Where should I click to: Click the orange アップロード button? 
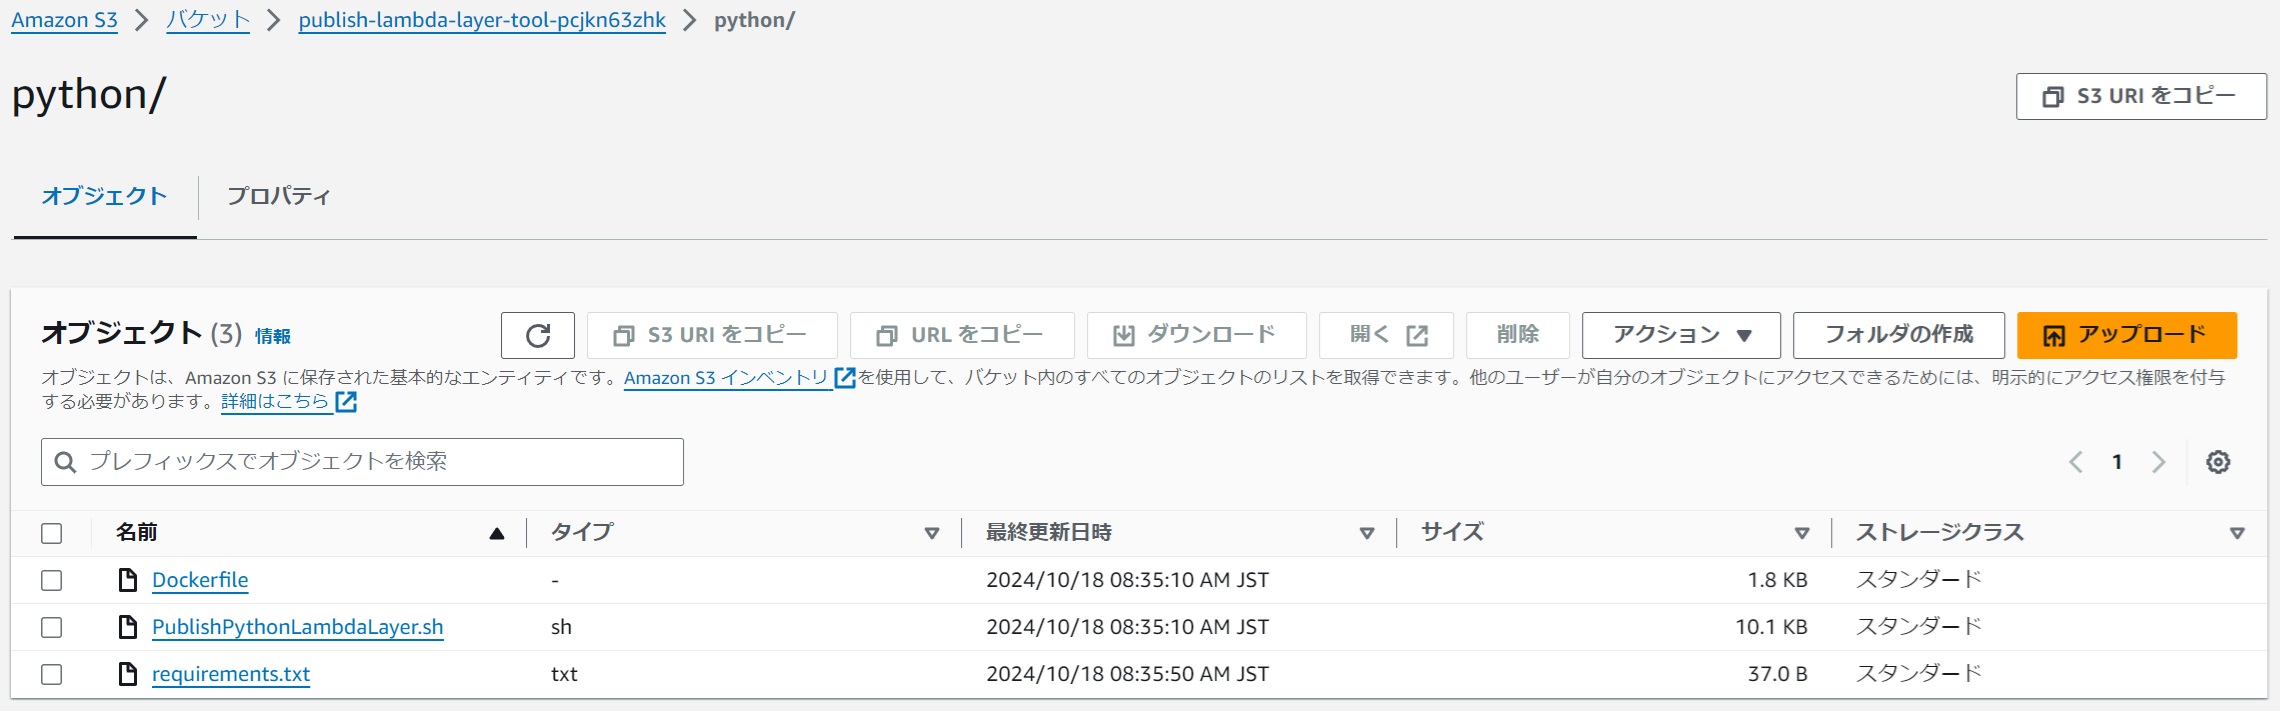point(2126,335)
